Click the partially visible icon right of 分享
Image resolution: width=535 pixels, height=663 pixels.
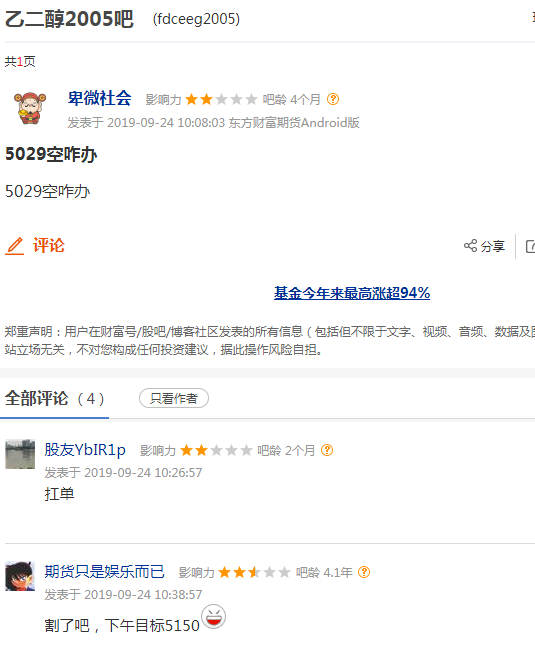tap(530, 246)
